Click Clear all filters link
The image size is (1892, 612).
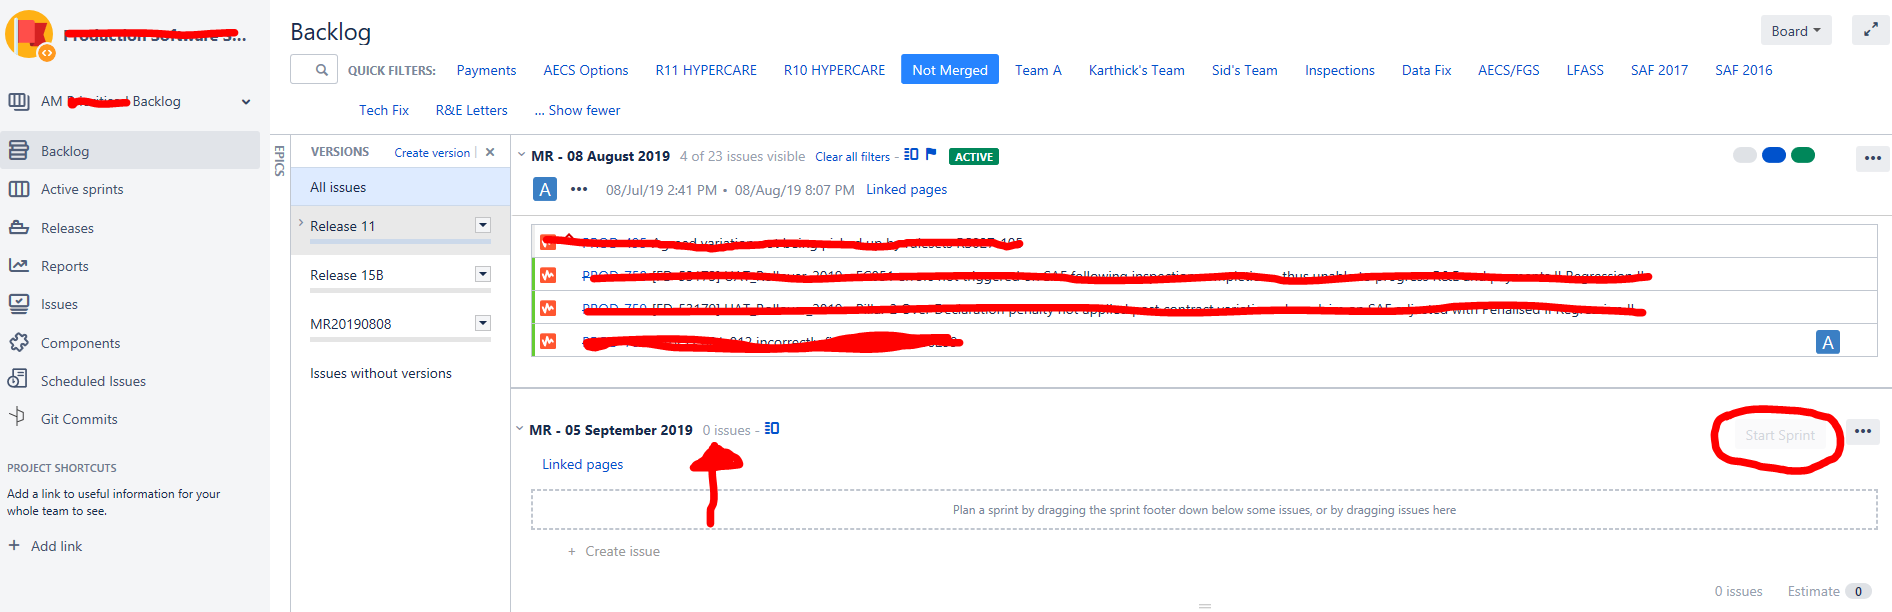(852, 157)
